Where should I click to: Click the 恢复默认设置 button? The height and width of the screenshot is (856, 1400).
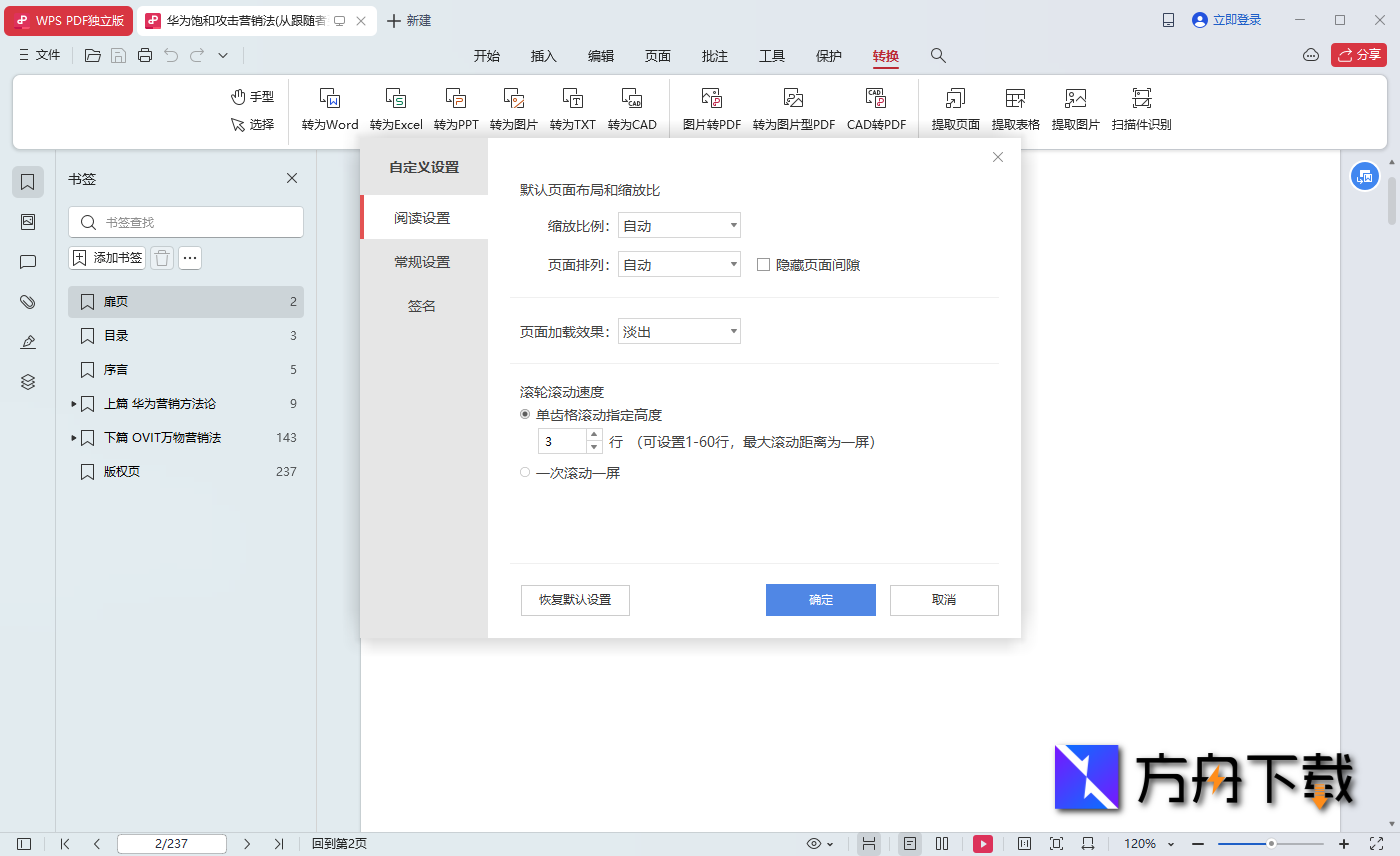(x=575, y=600)
